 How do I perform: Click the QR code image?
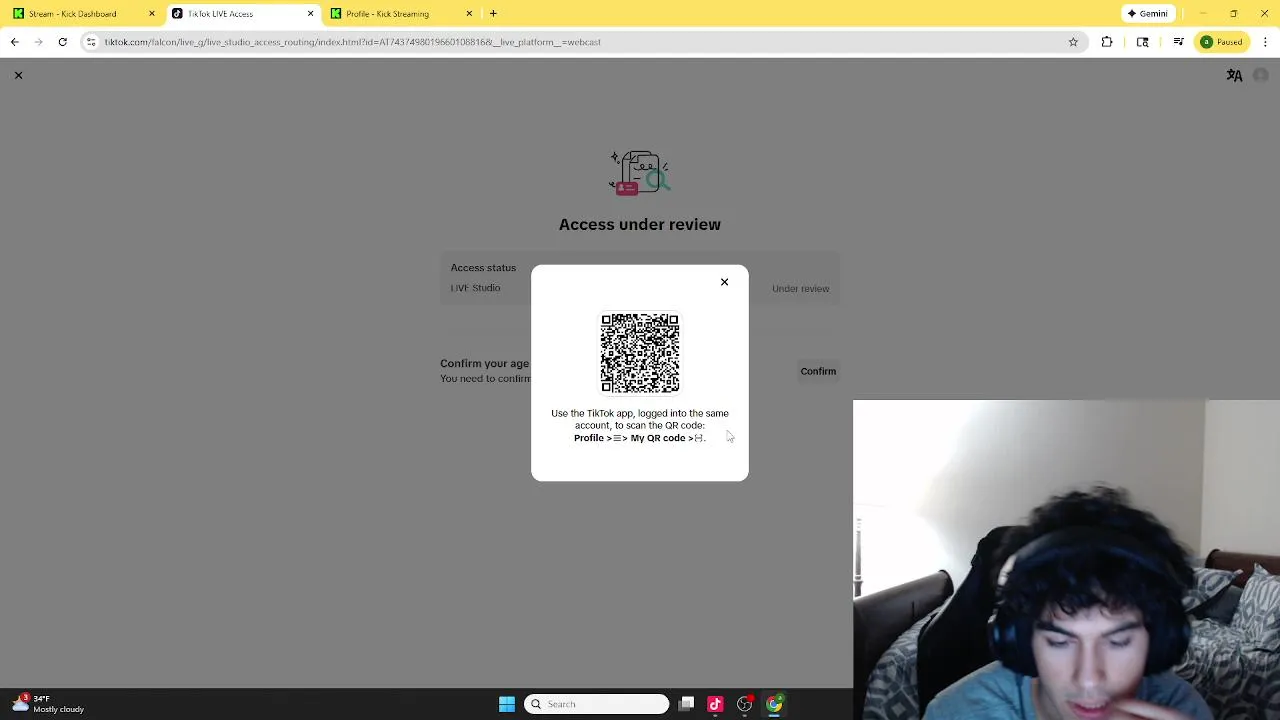point(640,353)
